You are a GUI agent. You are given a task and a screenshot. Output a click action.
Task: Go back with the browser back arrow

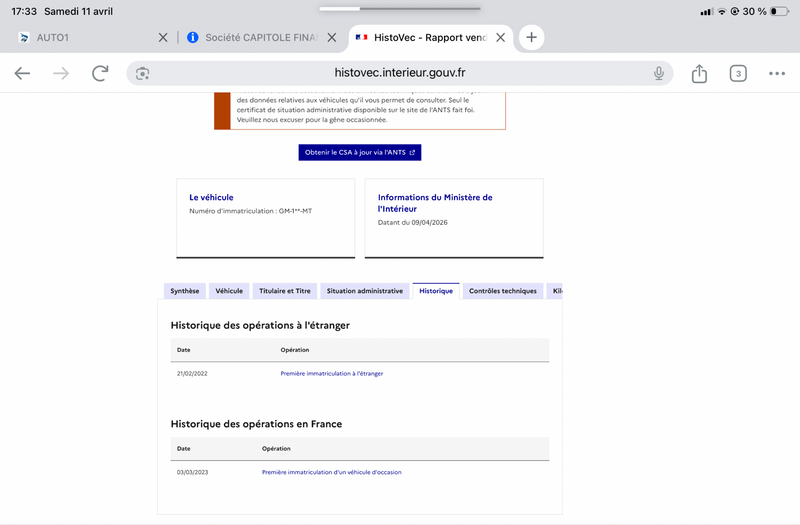coord(22,73)
